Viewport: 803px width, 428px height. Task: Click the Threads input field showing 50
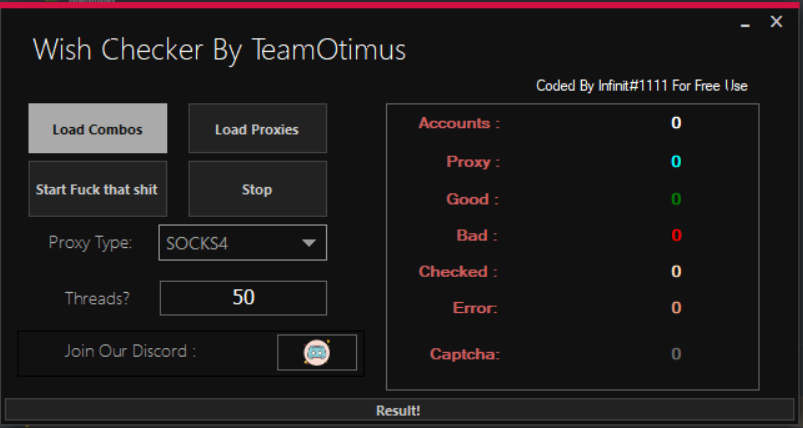click(243, 297)
